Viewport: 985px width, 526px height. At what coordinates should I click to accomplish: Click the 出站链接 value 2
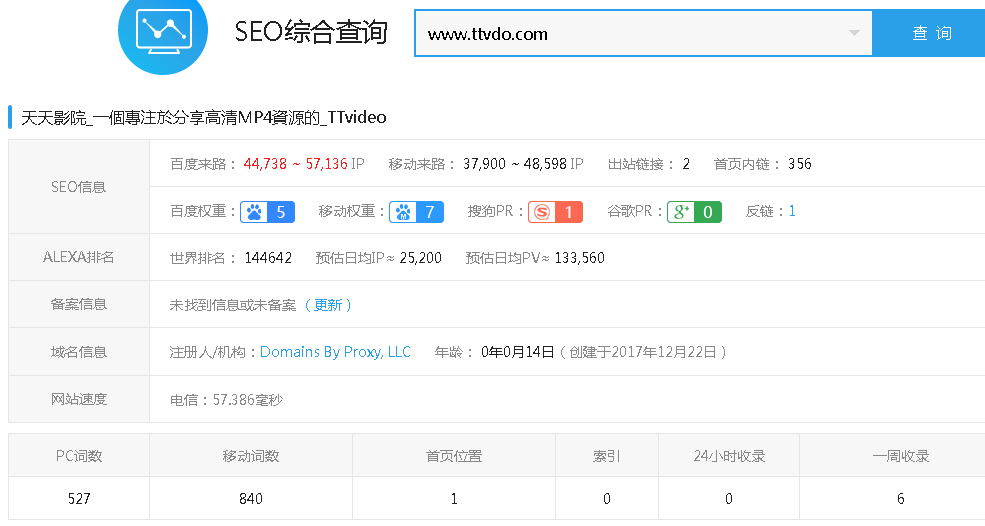(686, 164)
